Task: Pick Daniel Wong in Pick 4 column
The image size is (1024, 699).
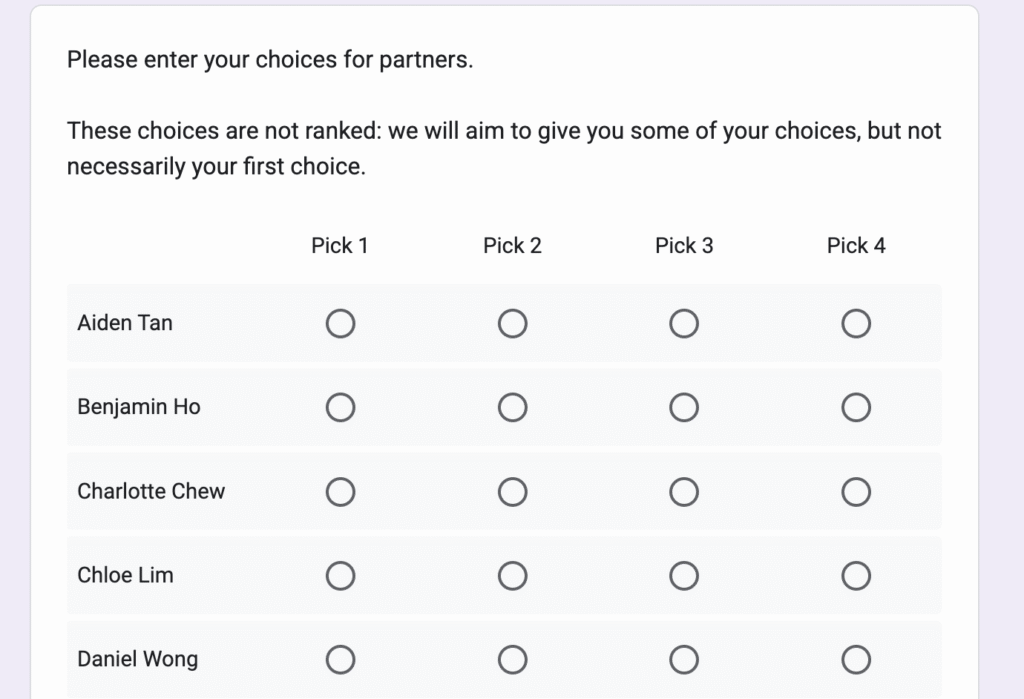Action: (856, 660)
